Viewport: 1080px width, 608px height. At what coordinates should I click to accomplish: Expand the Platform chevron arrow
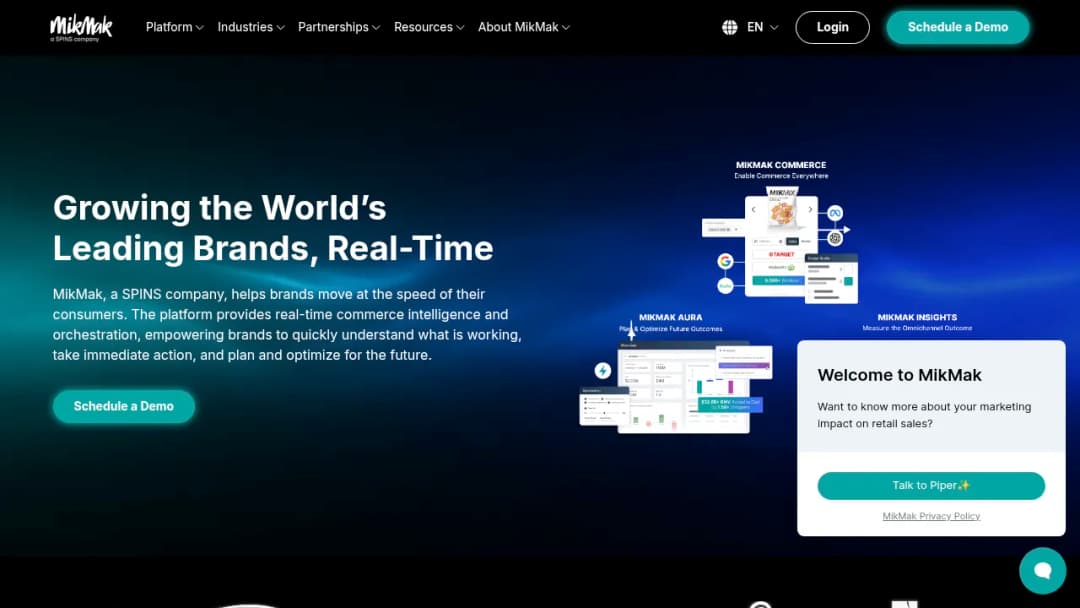(x=200, y=28)
